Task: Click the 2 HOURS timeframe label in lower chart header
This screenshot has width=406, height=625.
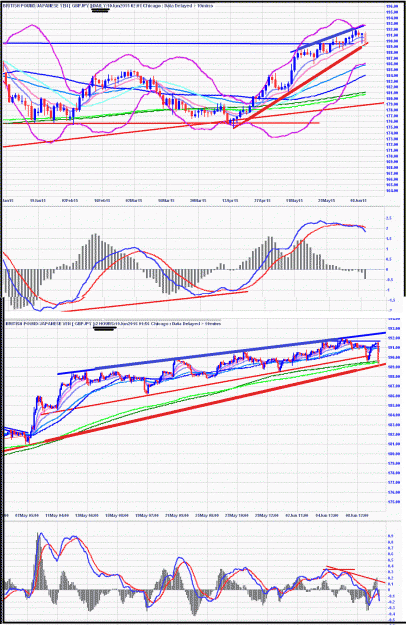Action: [x=104, y=324]
